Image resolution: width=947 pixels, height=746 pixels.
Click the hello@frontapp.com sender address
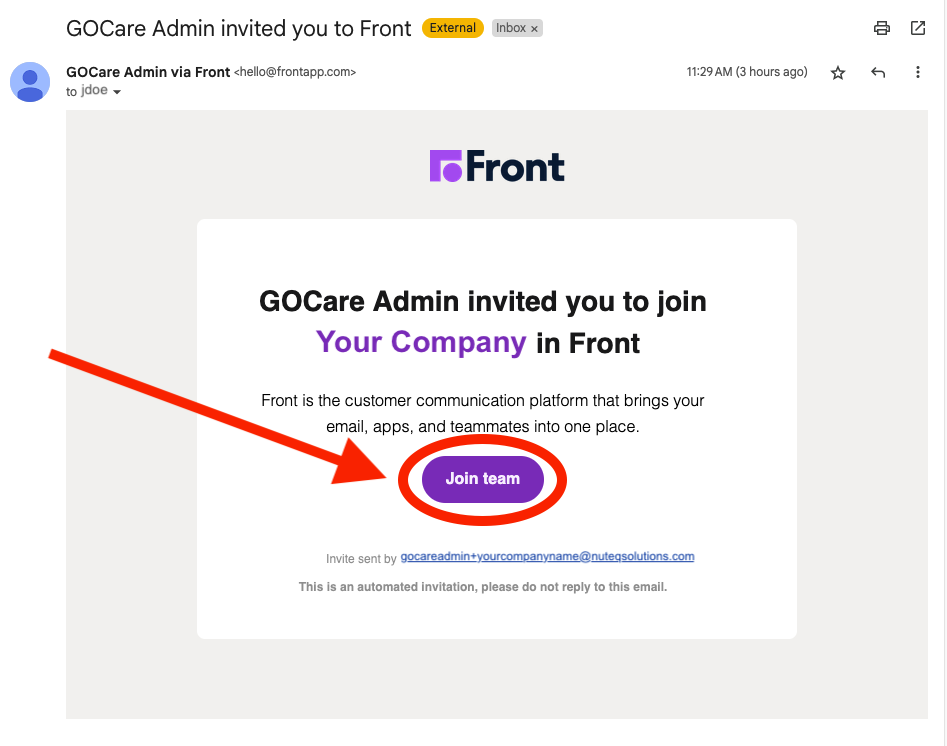coord(295,72)
